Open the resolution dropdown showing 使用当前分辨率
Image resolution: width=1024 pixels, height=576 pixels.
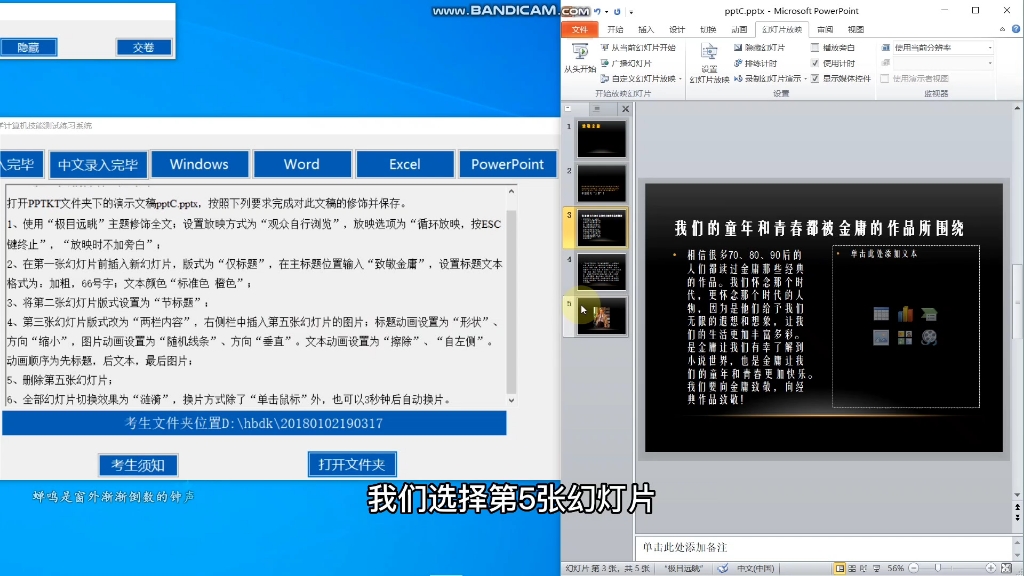click(x=990, y=48)
